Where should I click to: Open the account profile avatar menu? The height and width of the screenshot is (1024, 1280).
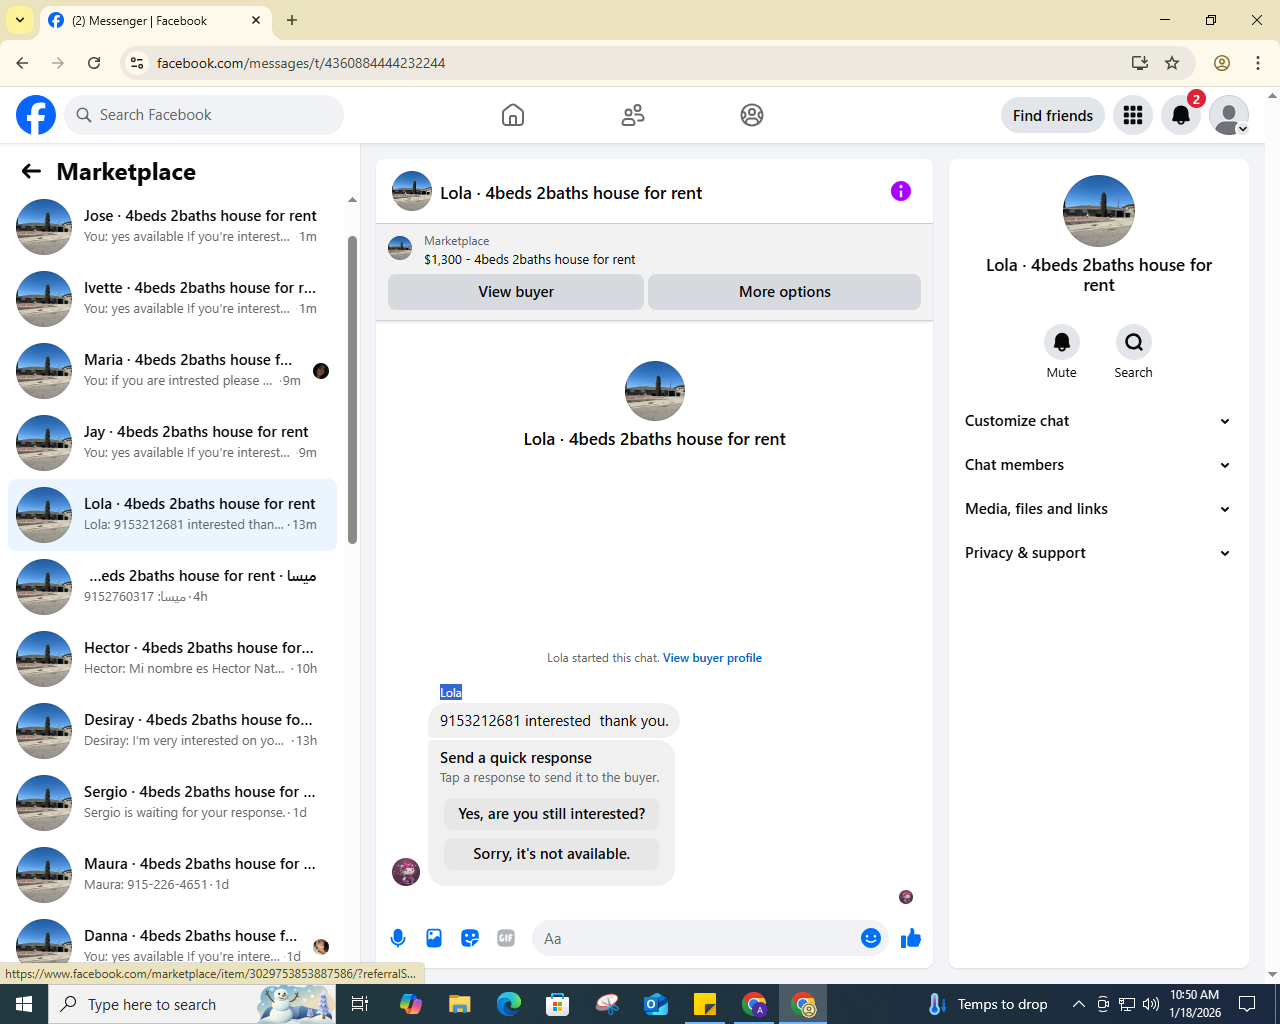point(1229,116)
